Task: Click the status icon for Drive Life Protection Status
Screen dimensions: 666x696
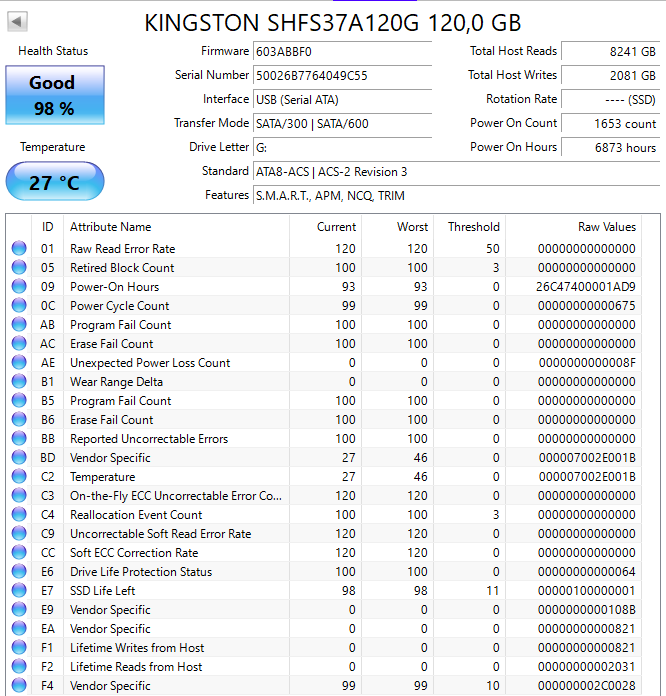Action: 19,572
